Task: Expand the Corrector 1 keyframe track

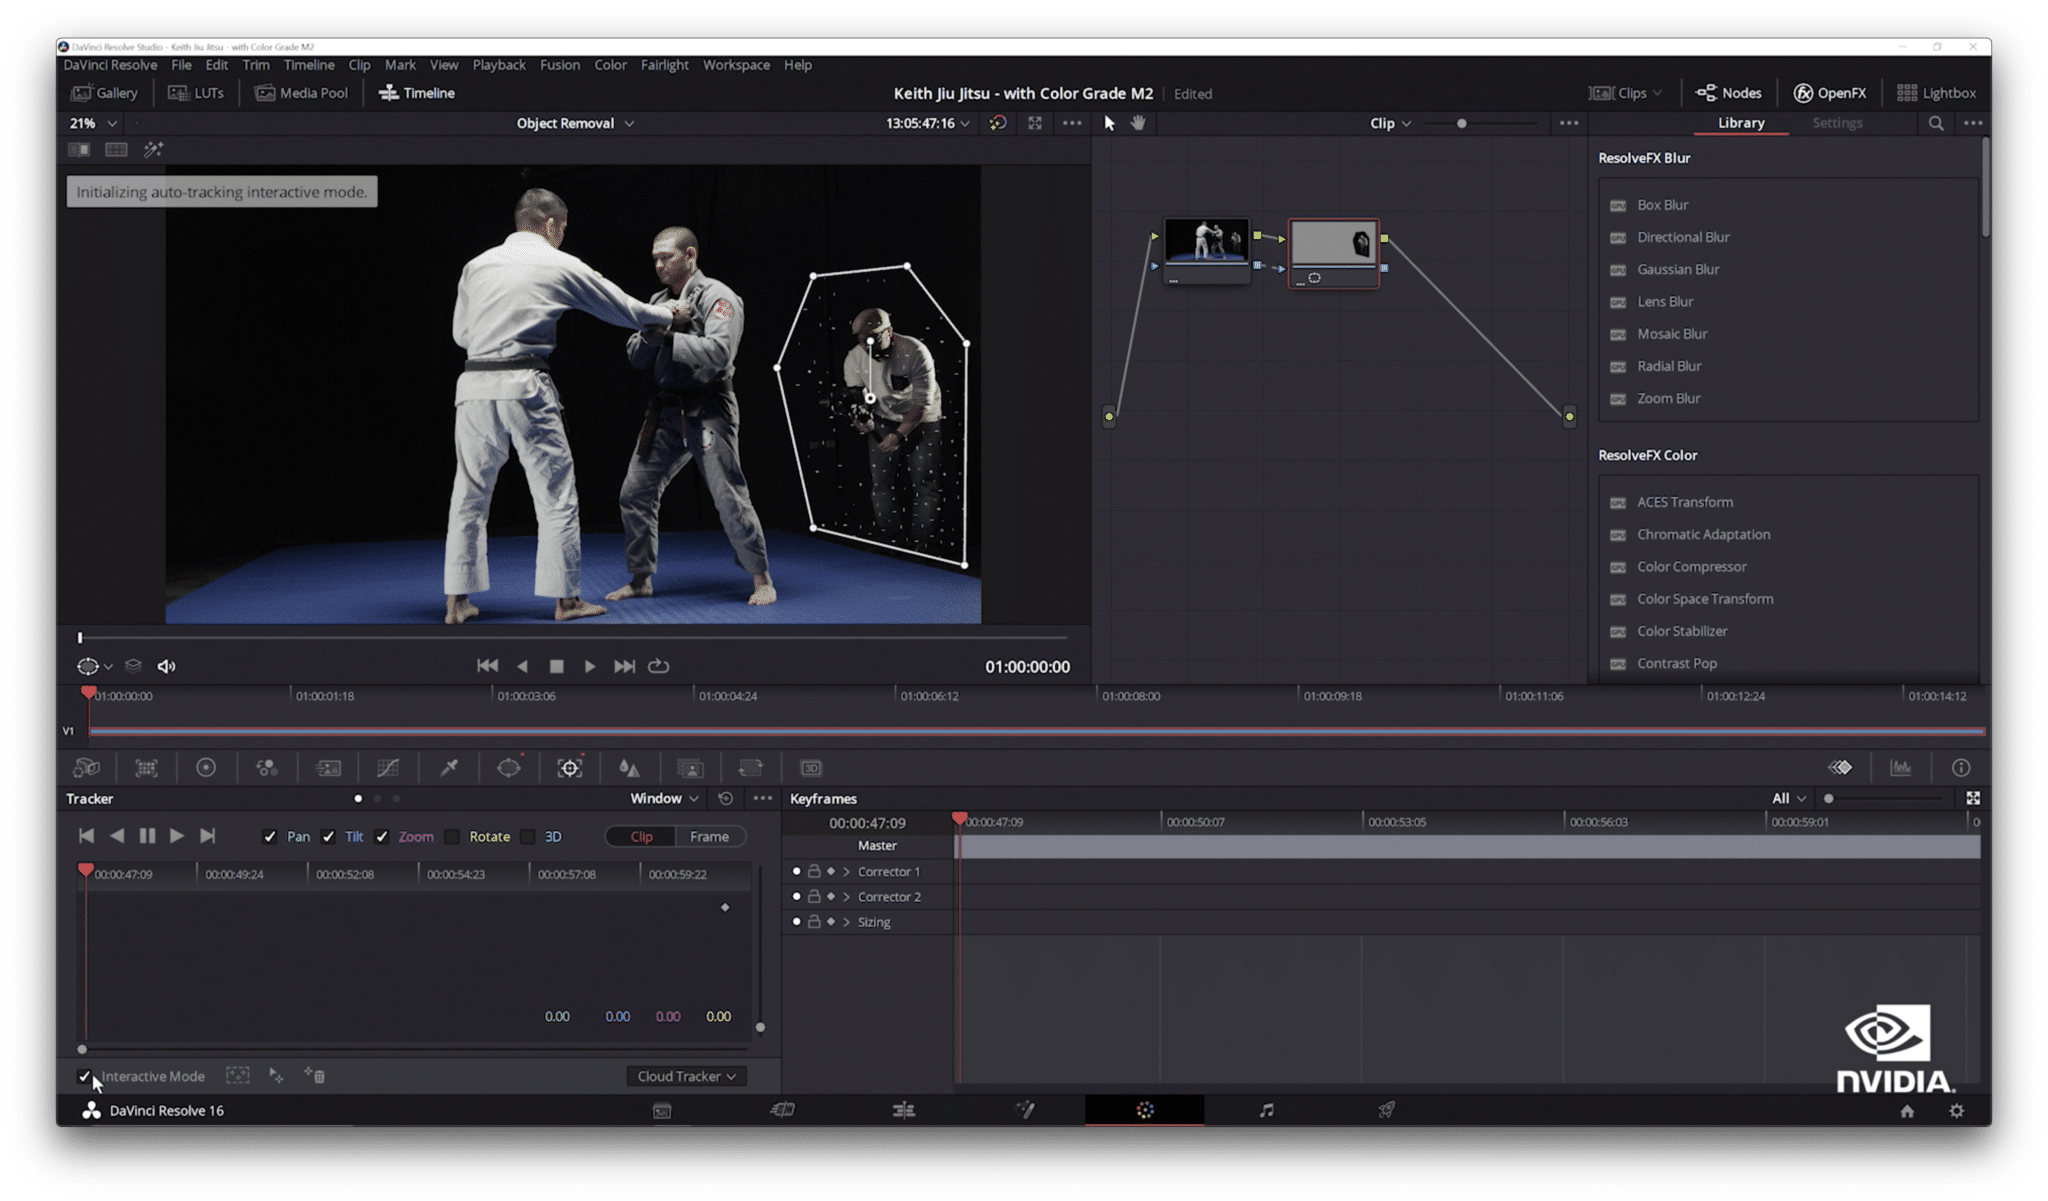Action: (847, 872)
